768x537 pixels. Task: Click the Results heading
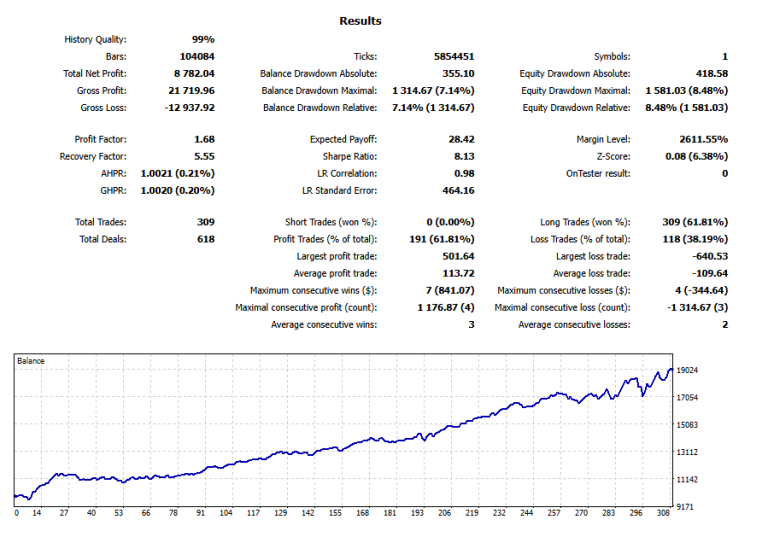click(360, 21)
